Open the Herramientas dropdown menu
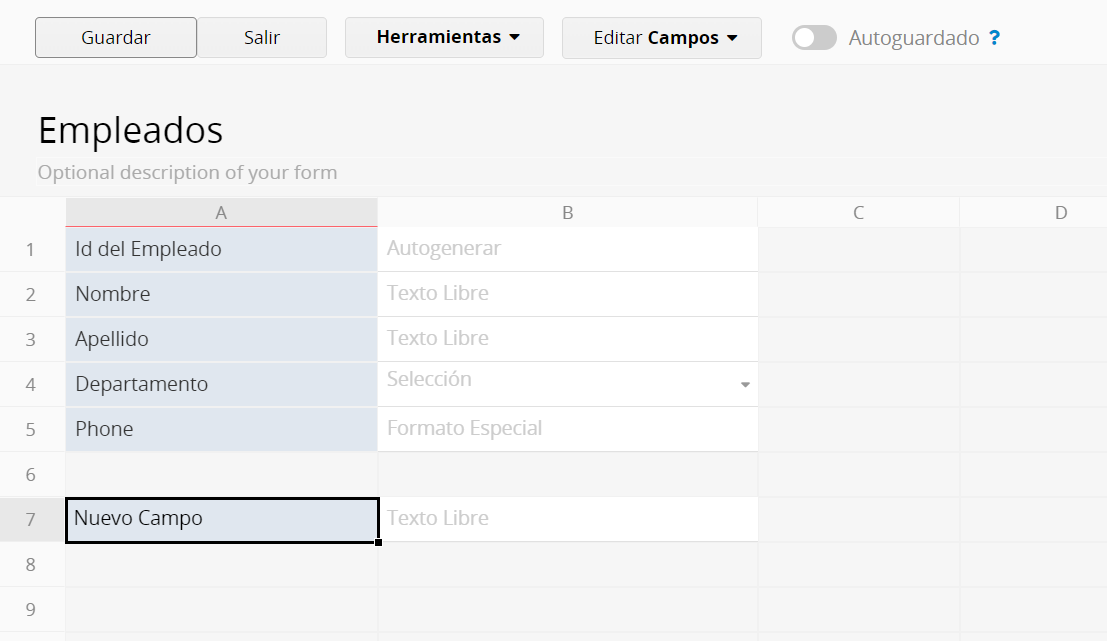 click(444, 37)
